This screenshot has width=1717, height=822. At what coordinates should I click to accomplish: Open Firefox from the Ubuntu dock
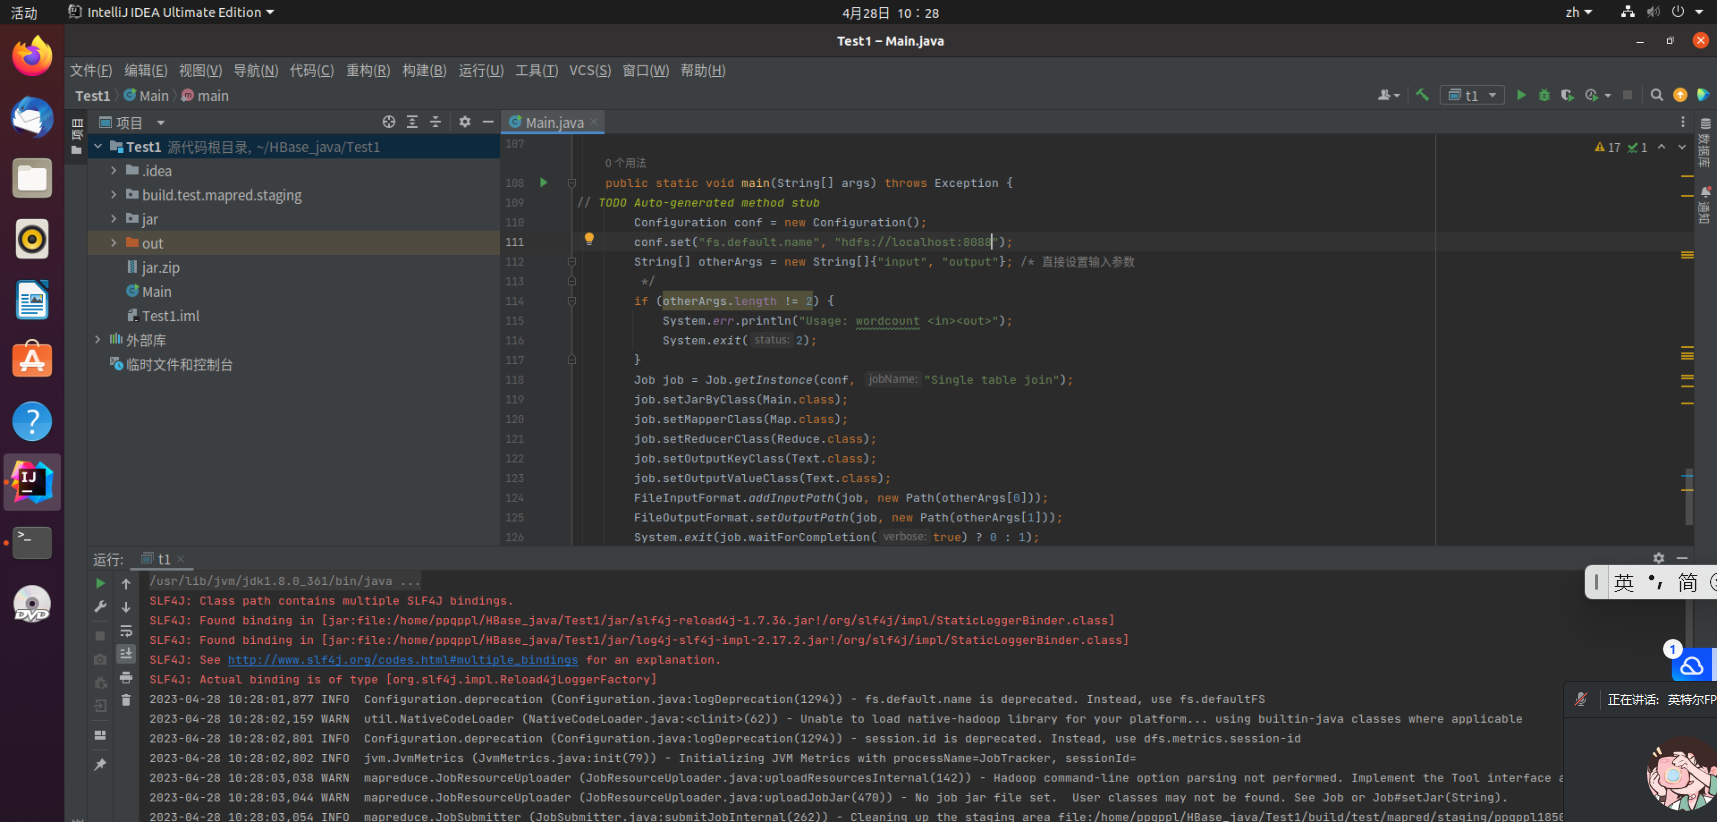[x=32, y=55]
